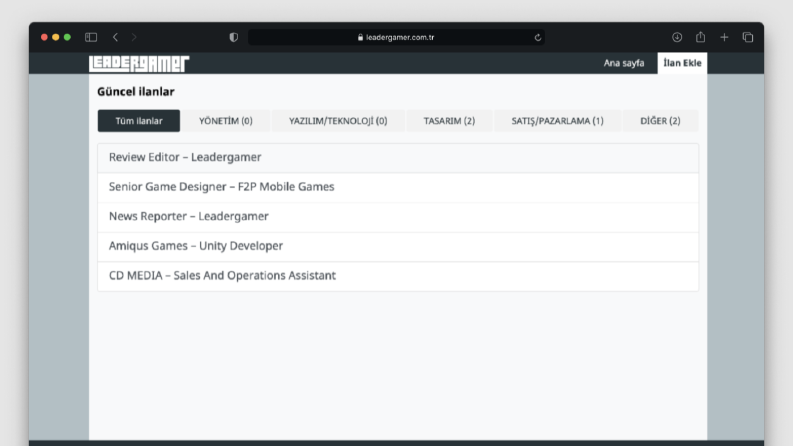
Task: Open a new tab with plus icon
Action: [x=724, y=37]
